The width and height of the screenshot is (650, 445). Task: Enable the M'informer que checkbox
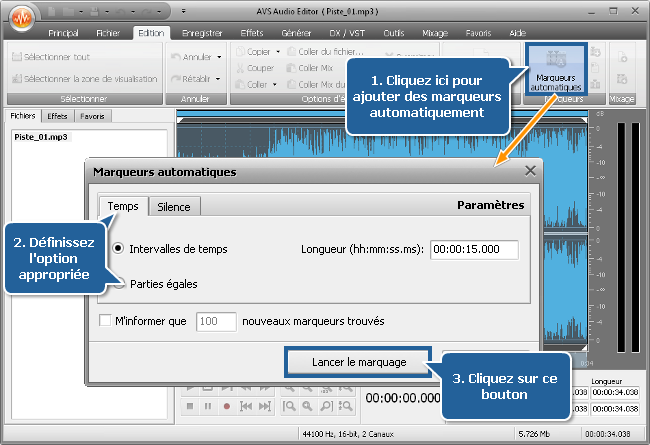click(x=106, y=321)
